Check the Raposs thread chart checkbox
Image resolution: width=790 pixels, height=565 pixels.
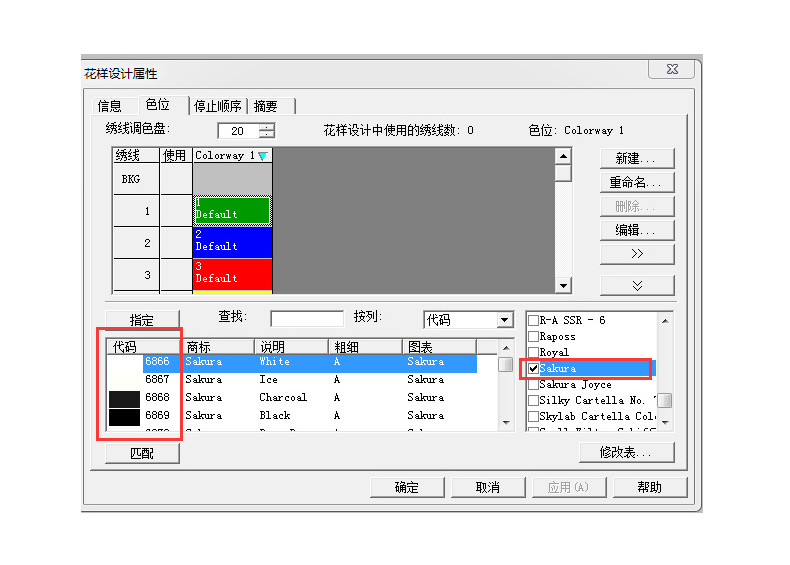[534, 336]
